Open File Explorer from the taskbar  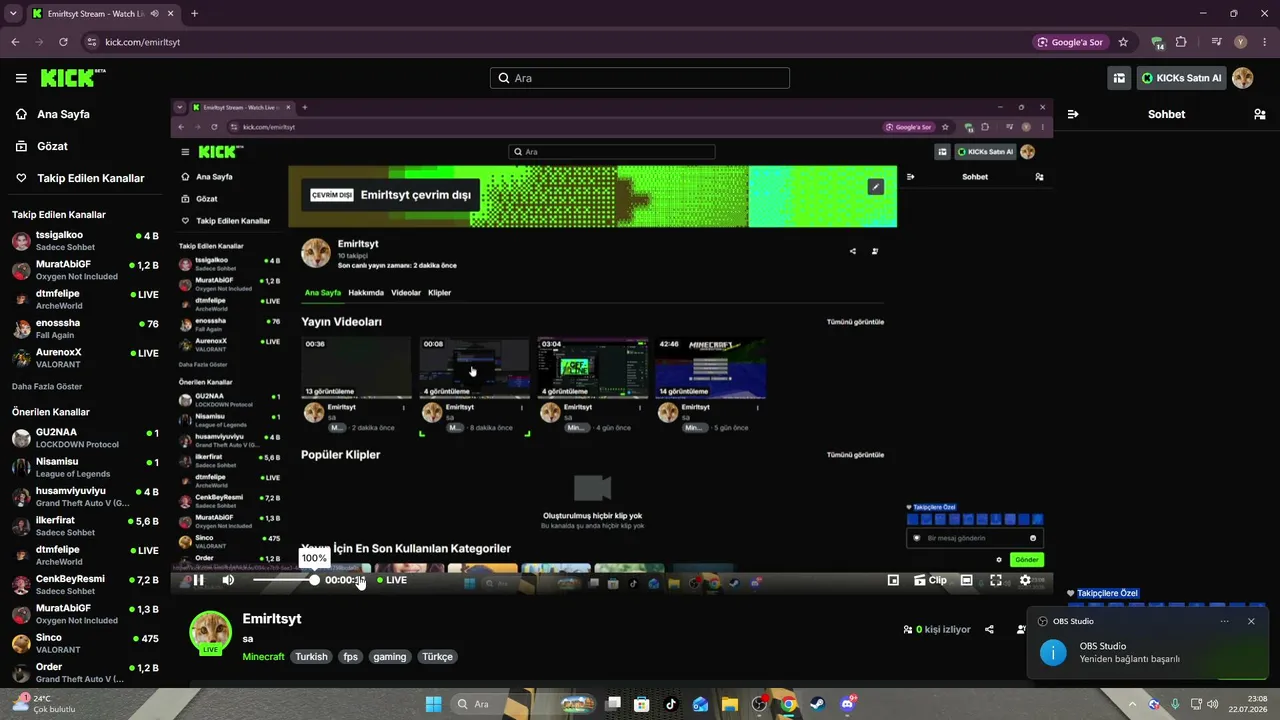point(730,704)
